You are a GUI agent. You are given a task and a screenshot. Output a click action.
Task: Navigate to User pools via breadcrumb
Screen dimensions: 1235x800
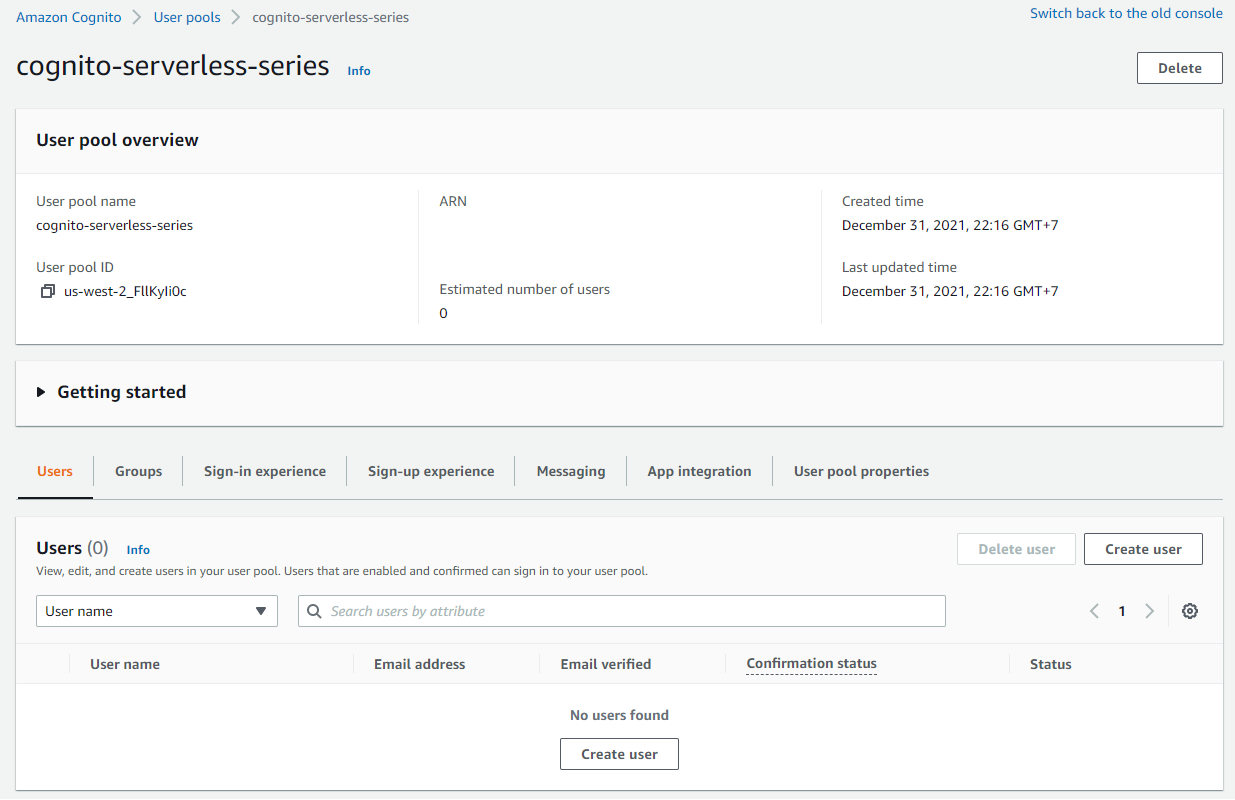(x=187, y=16)
